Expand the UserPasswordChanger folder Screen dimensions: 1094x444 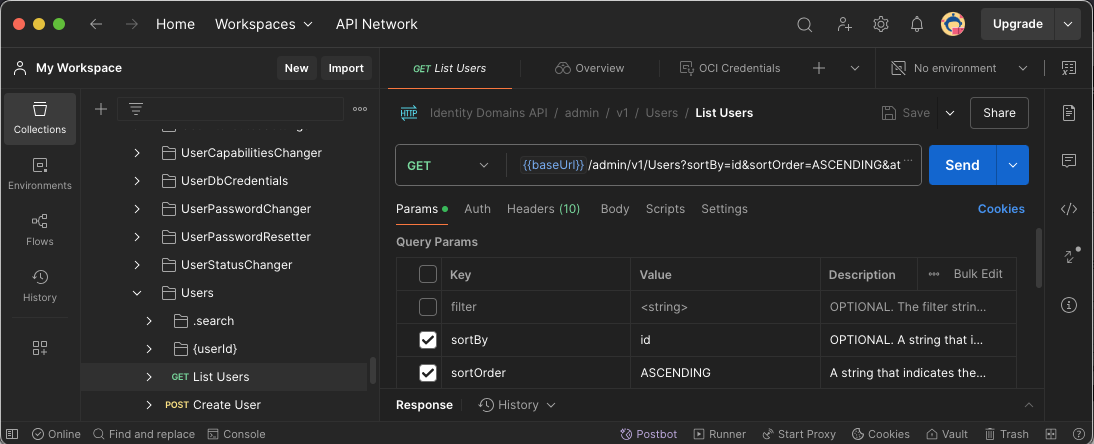pyautogui.click(x=137, y=209)
